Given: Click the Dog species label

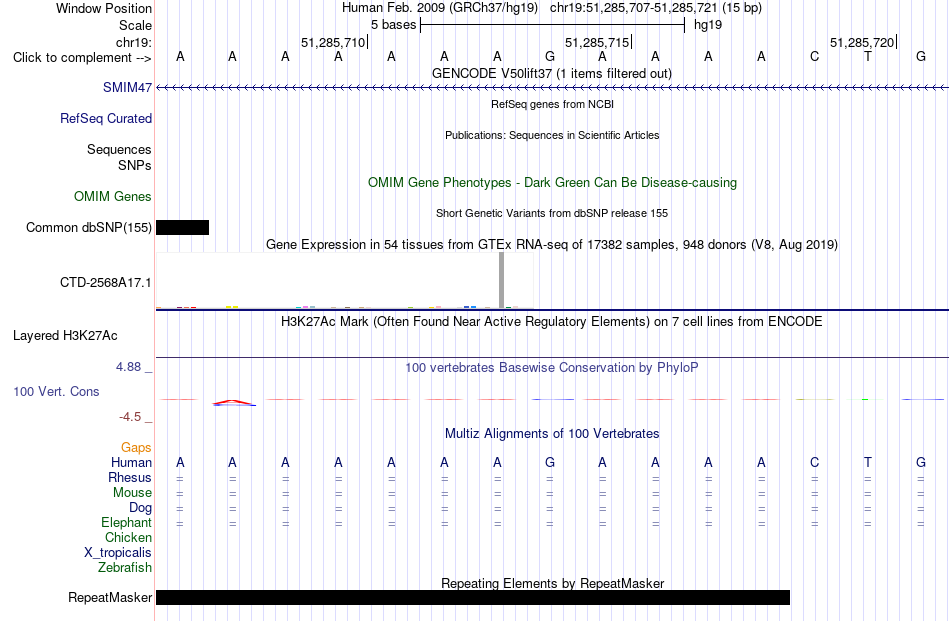Looking at the screenshot, I should (140, 508).
